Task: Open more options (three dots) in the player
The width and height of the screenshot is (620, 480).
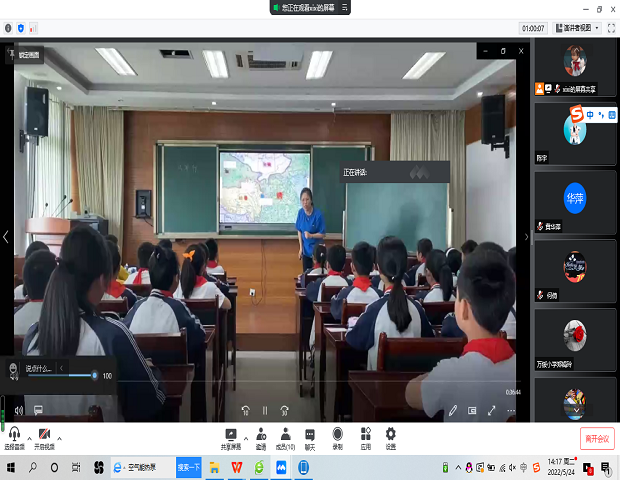Action: (x=511, y=410)
